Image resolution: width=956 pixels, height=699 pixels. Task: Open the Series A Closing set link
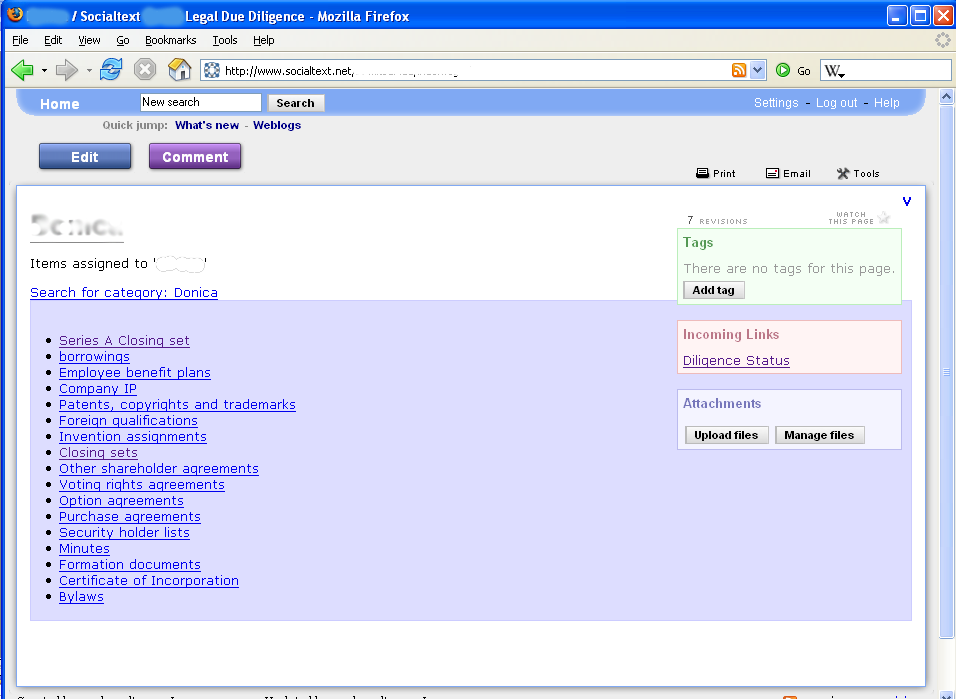pyautogui.click(x=124, y=341)
